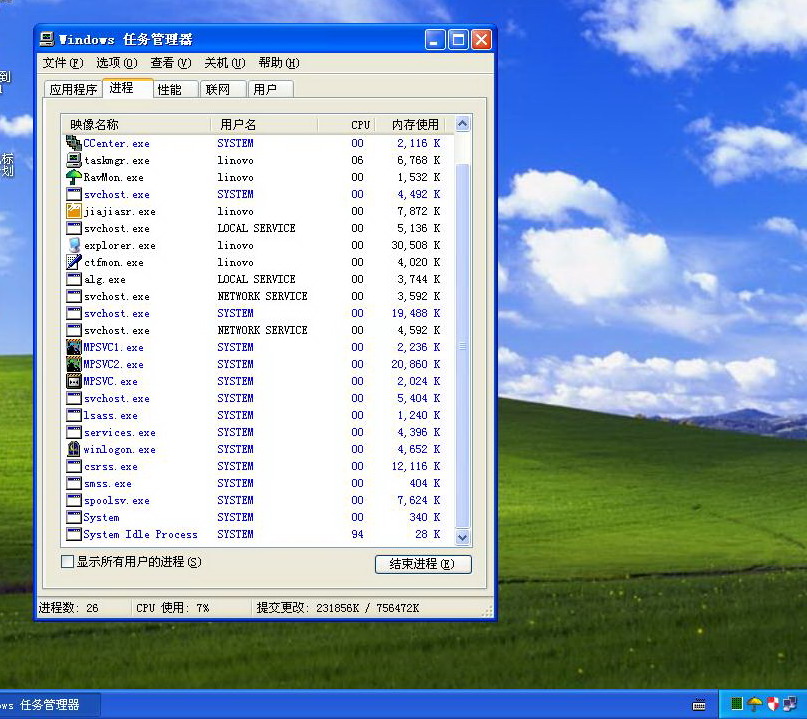Screen dimensions: 807x719
Task: Click the alg.exe process icon
Action: pyautogui.click(x=74, y=279)
